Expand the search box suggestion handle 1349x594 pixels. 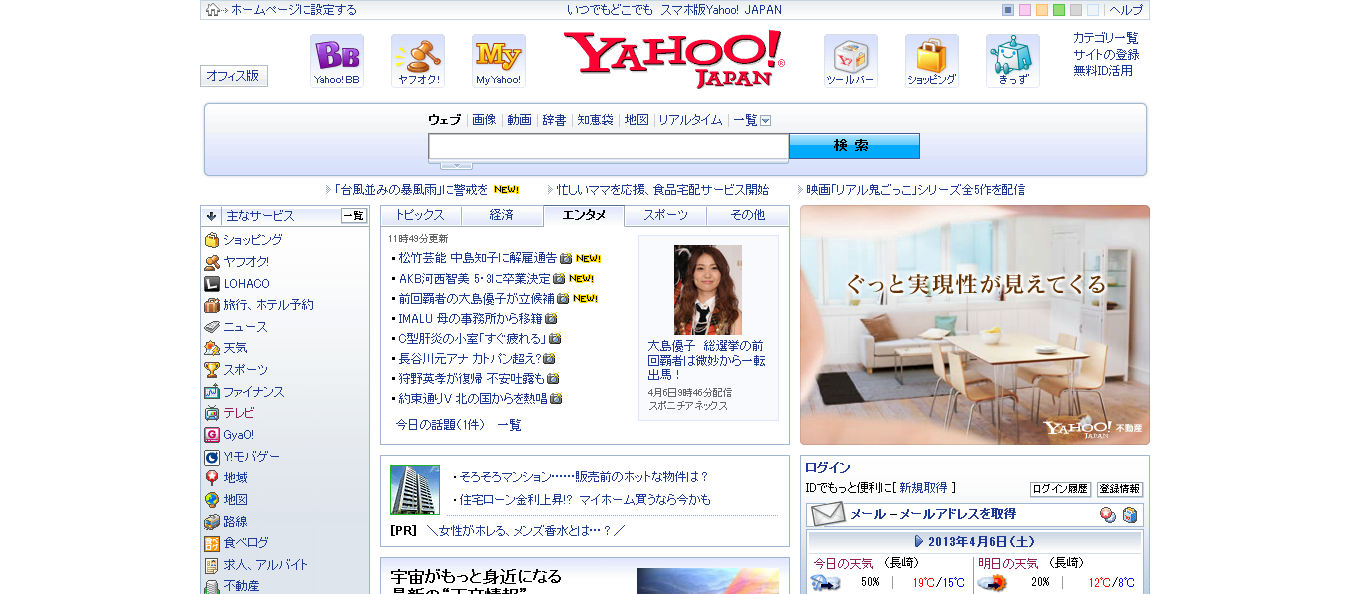[x=456, y=164]
